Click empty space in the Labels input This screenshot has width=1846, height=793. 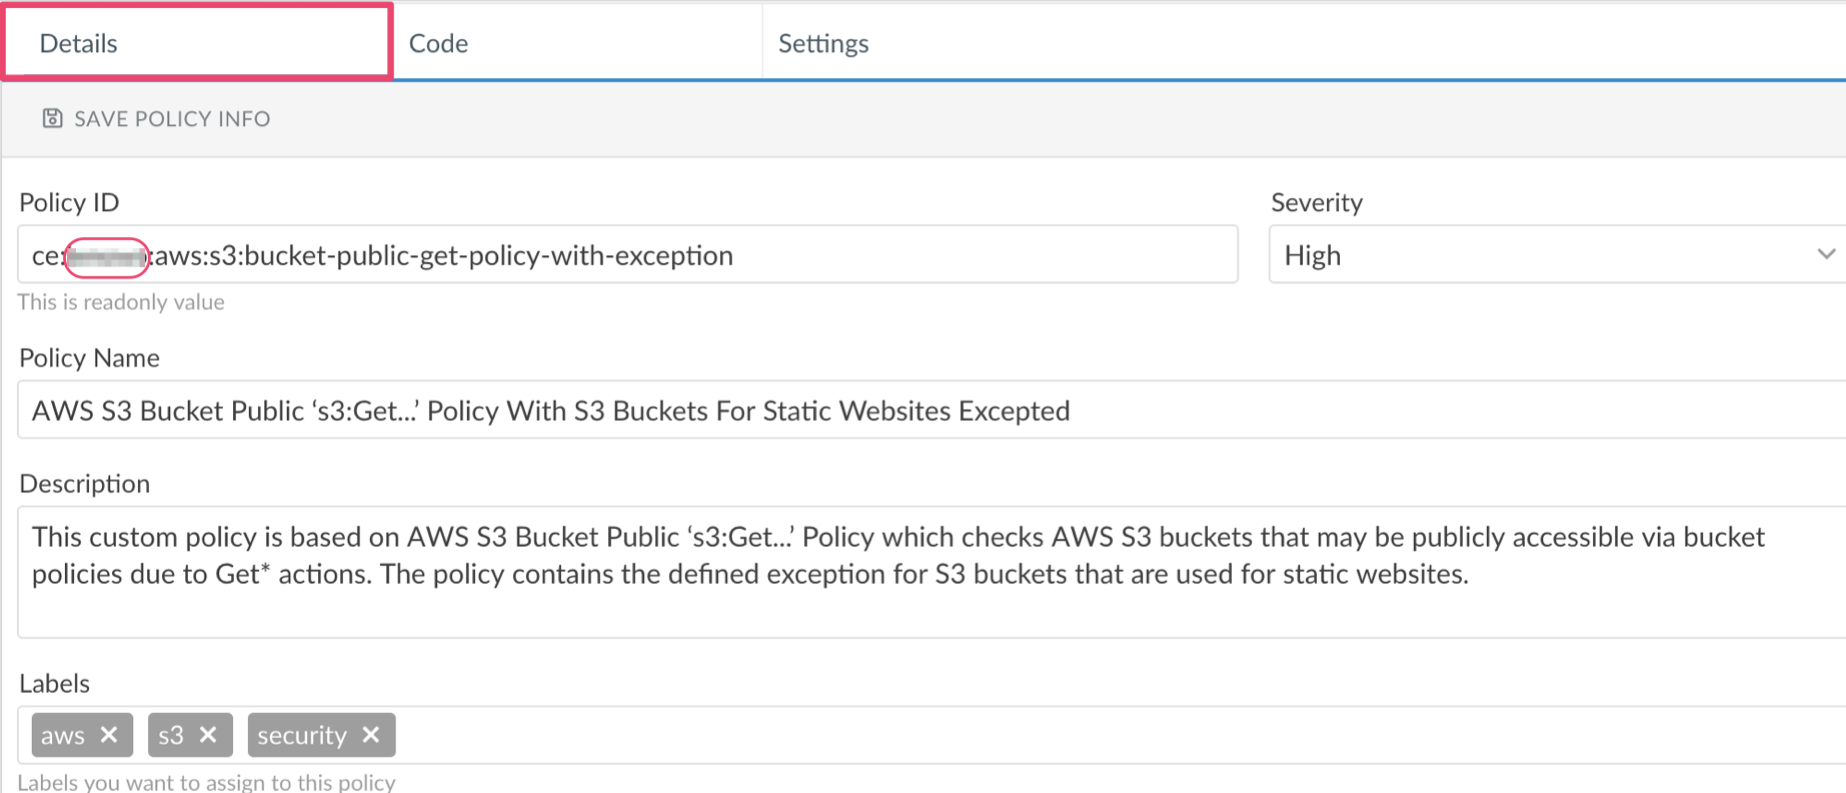tap(1000, 735)
